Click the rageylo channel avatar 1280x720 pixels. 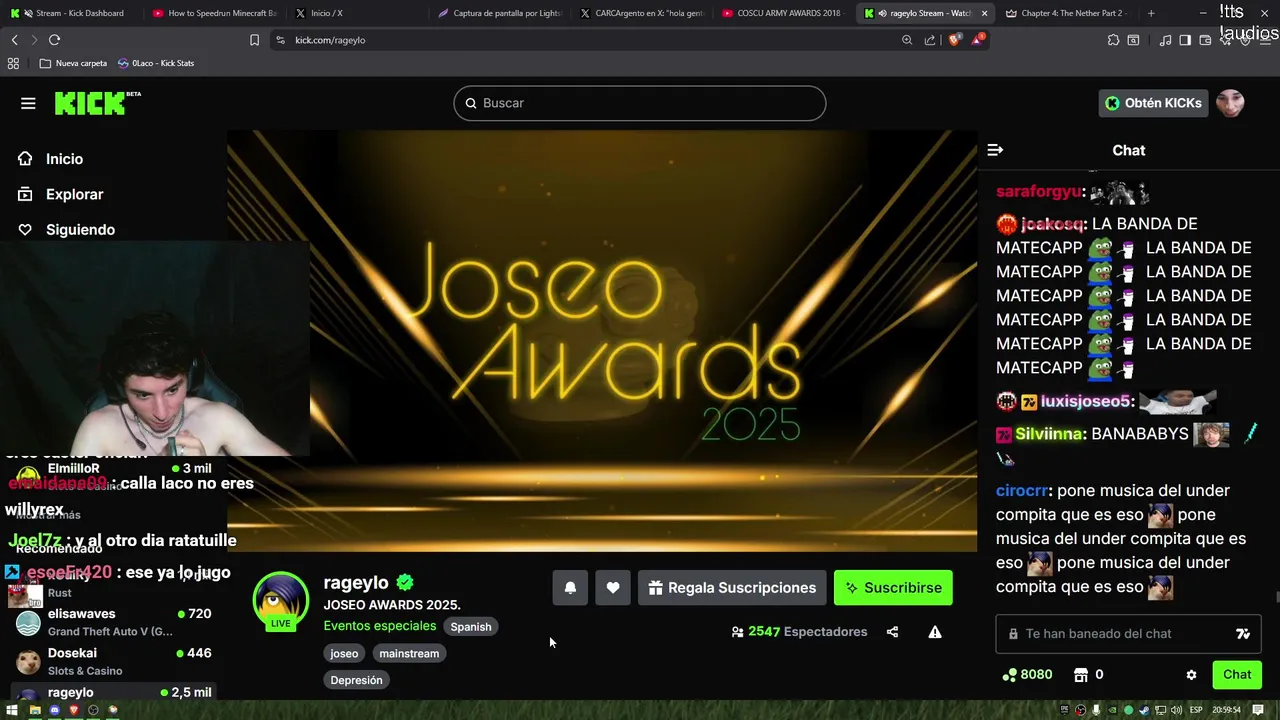281,600
